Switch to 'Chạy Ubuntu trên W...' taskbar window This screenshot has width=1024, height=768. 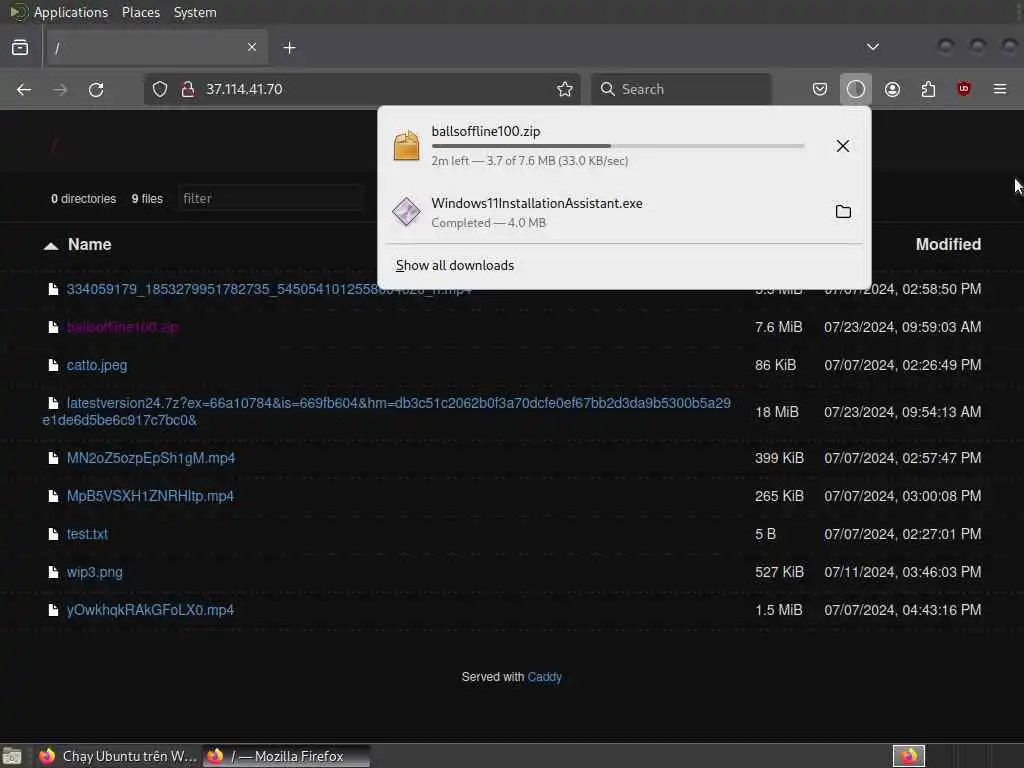coord(118,756)
